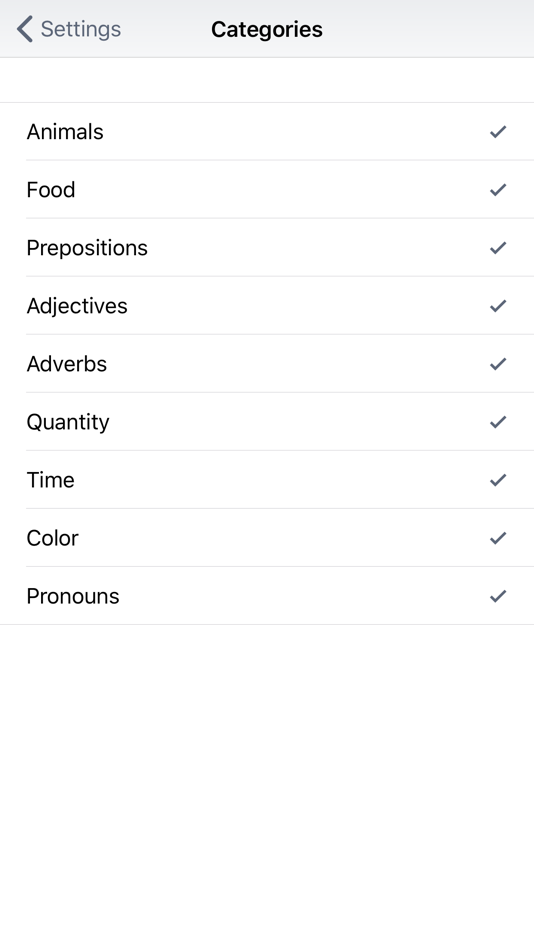Select the Food category label
Screen dimensions: 534x950
coord(51,190)
